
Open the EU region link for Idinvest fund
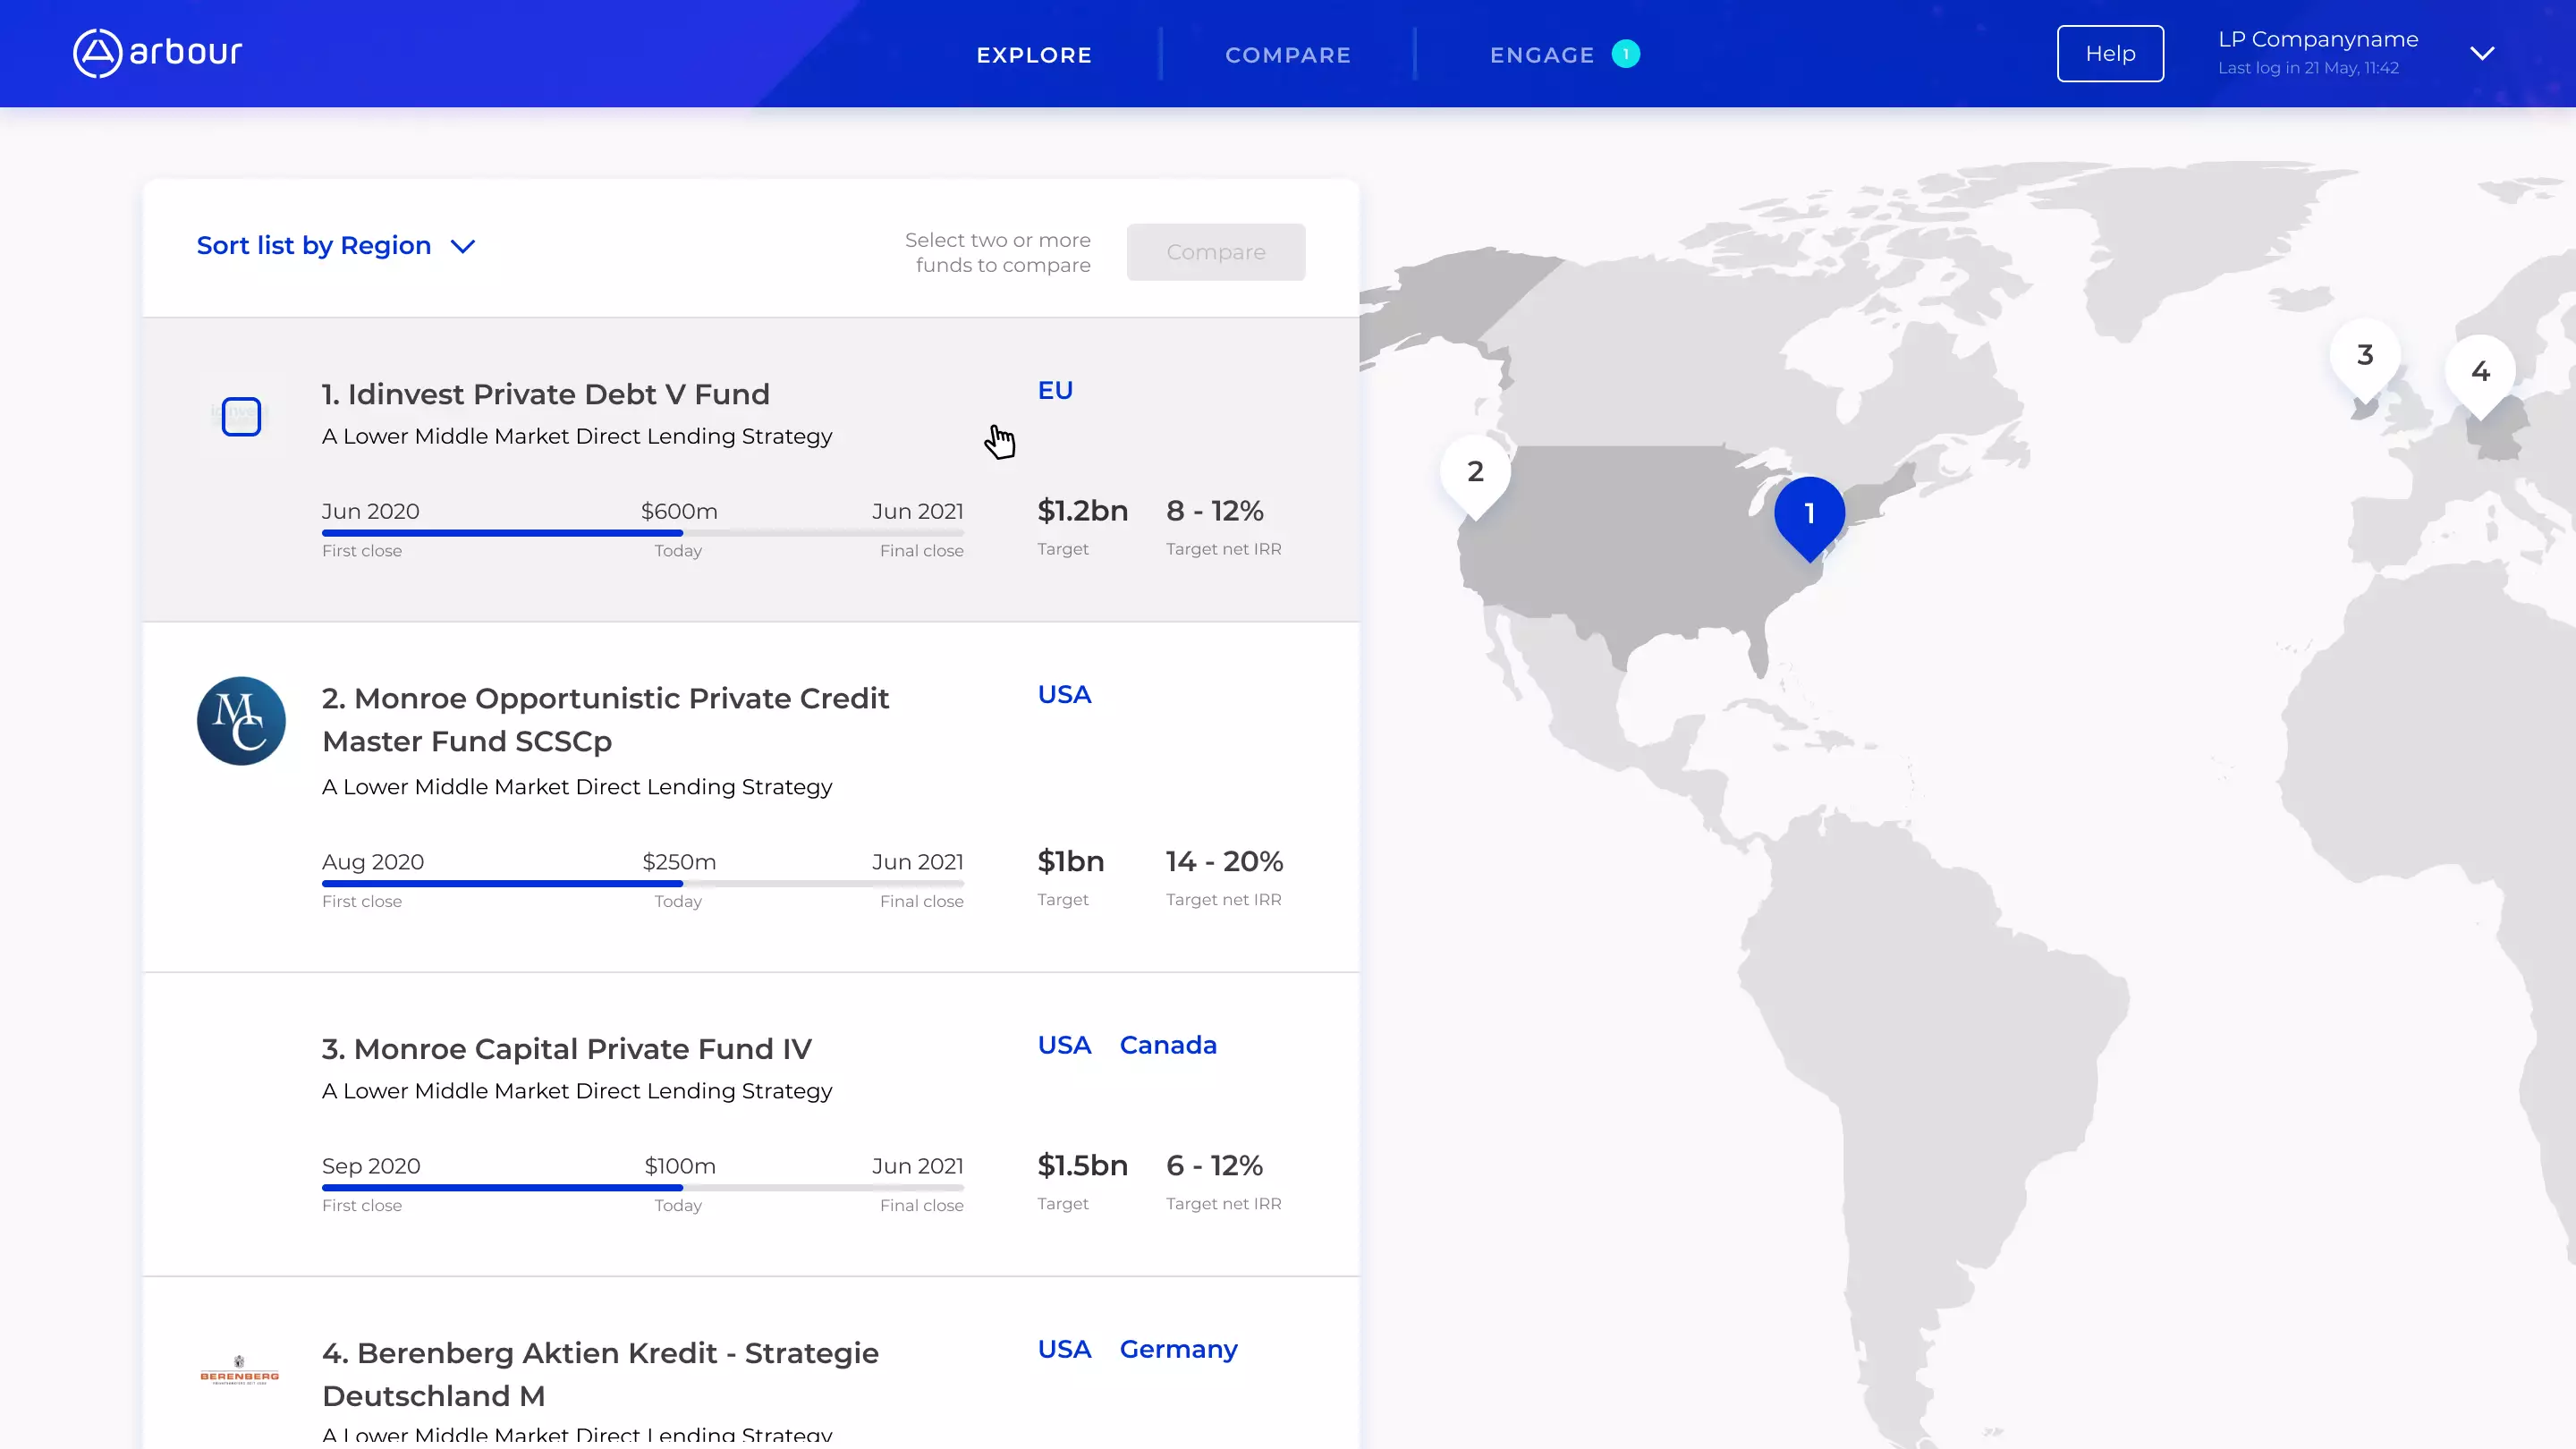[1055, 390]
